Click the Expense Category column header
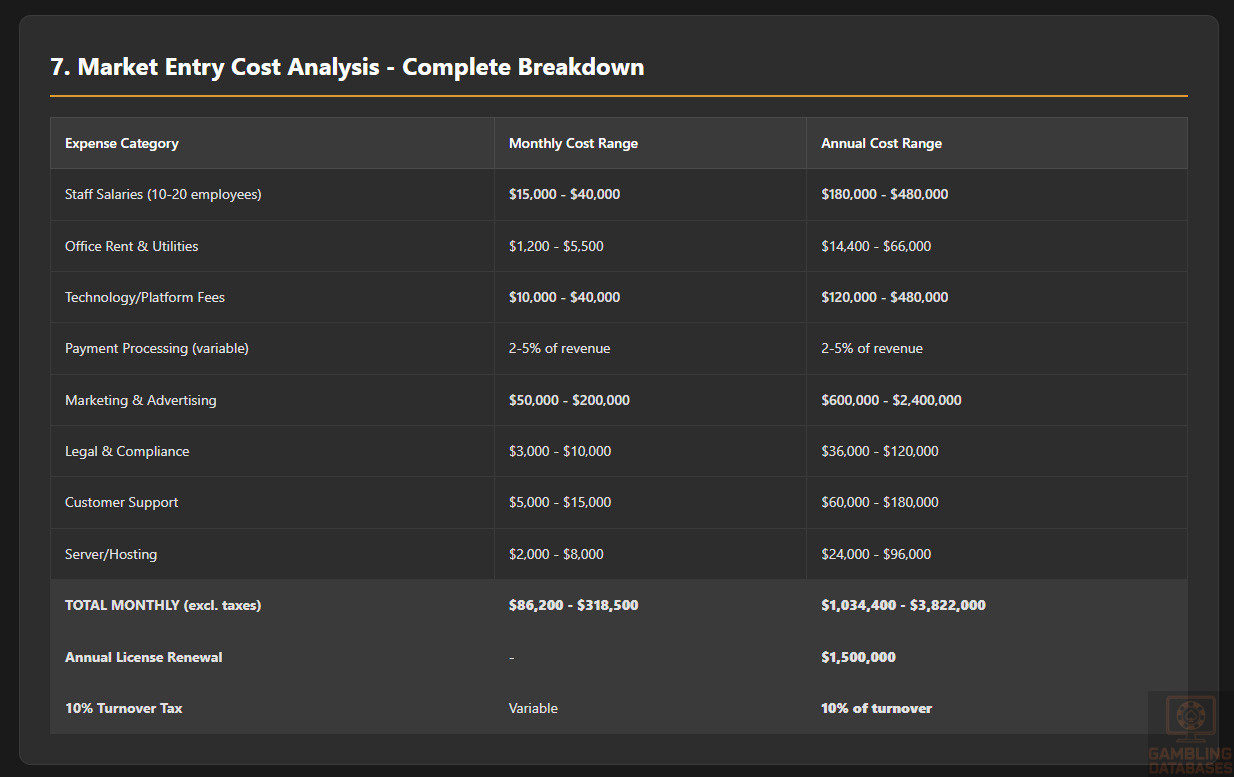The height and width of the screenshot is (777, 1234). [122, 143]
